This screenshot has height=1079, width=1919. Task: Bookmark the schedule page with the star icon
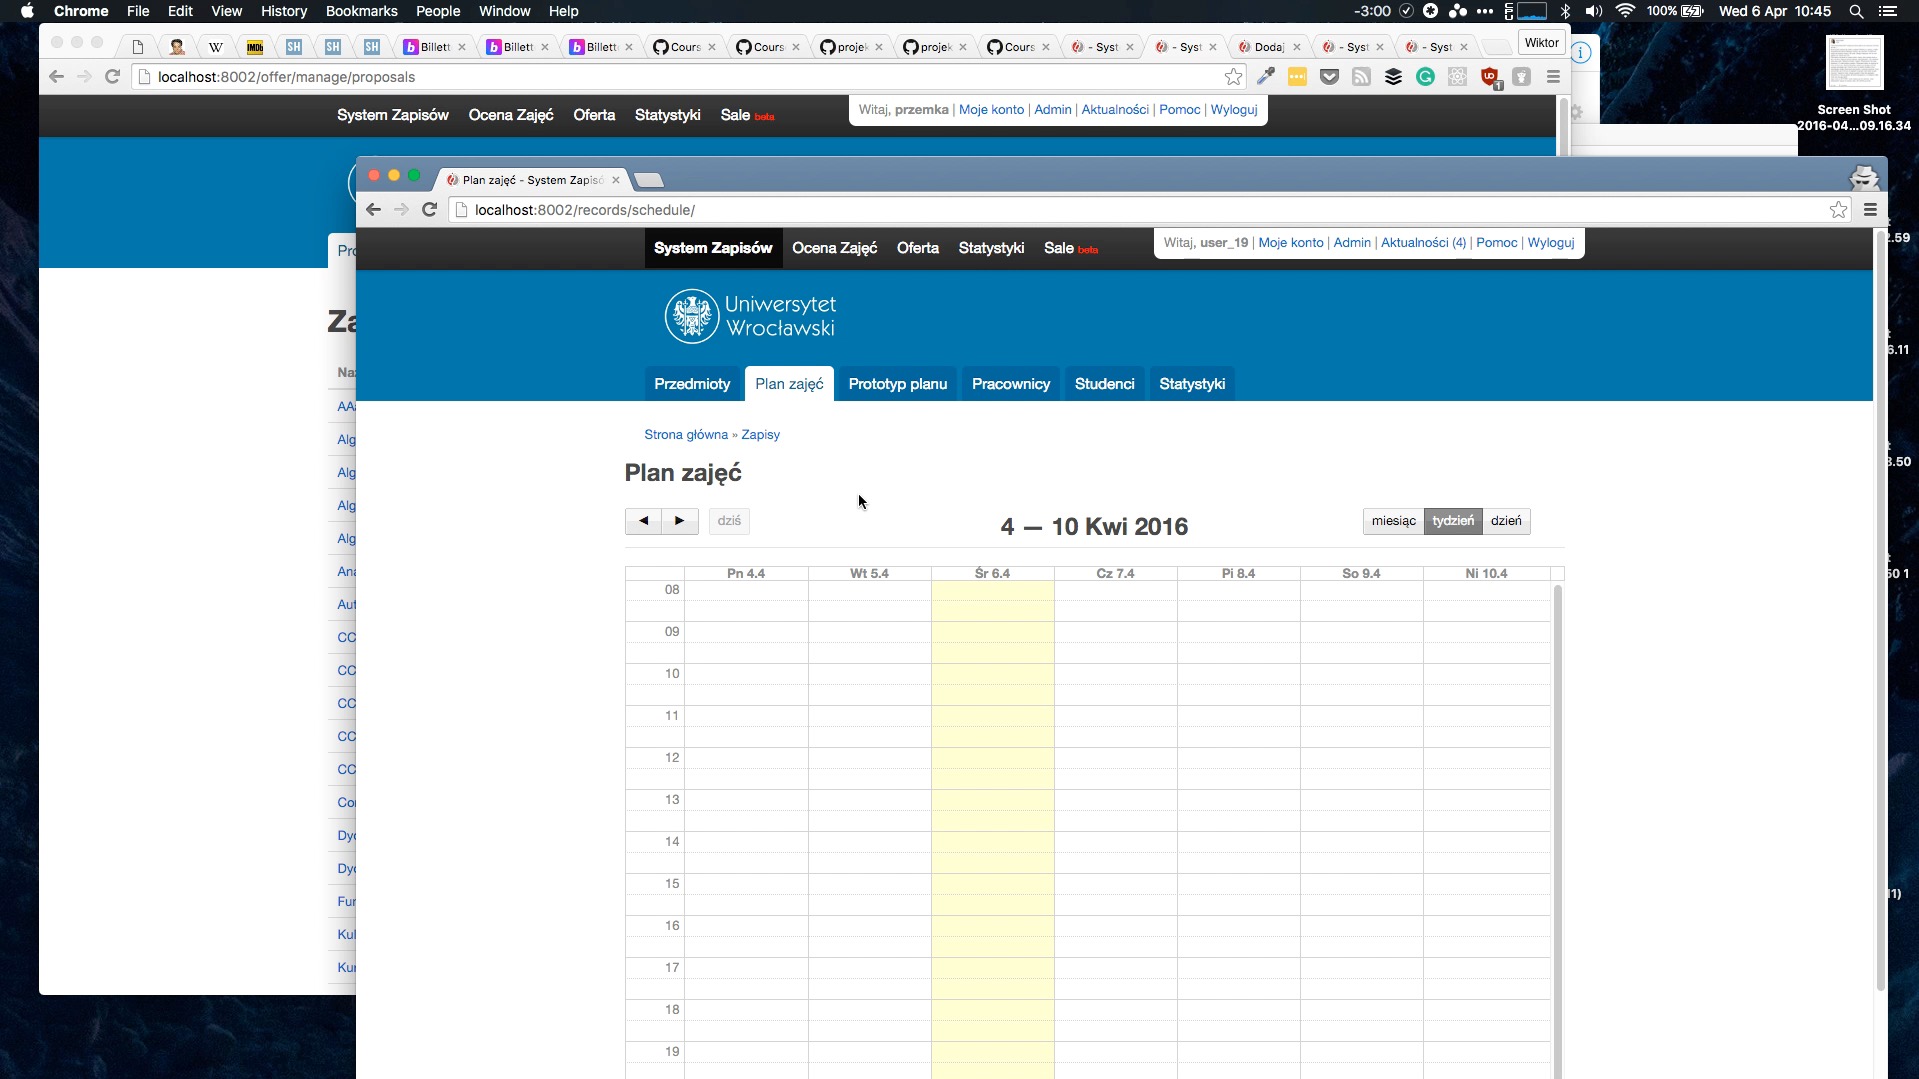tap(1838, 210)
